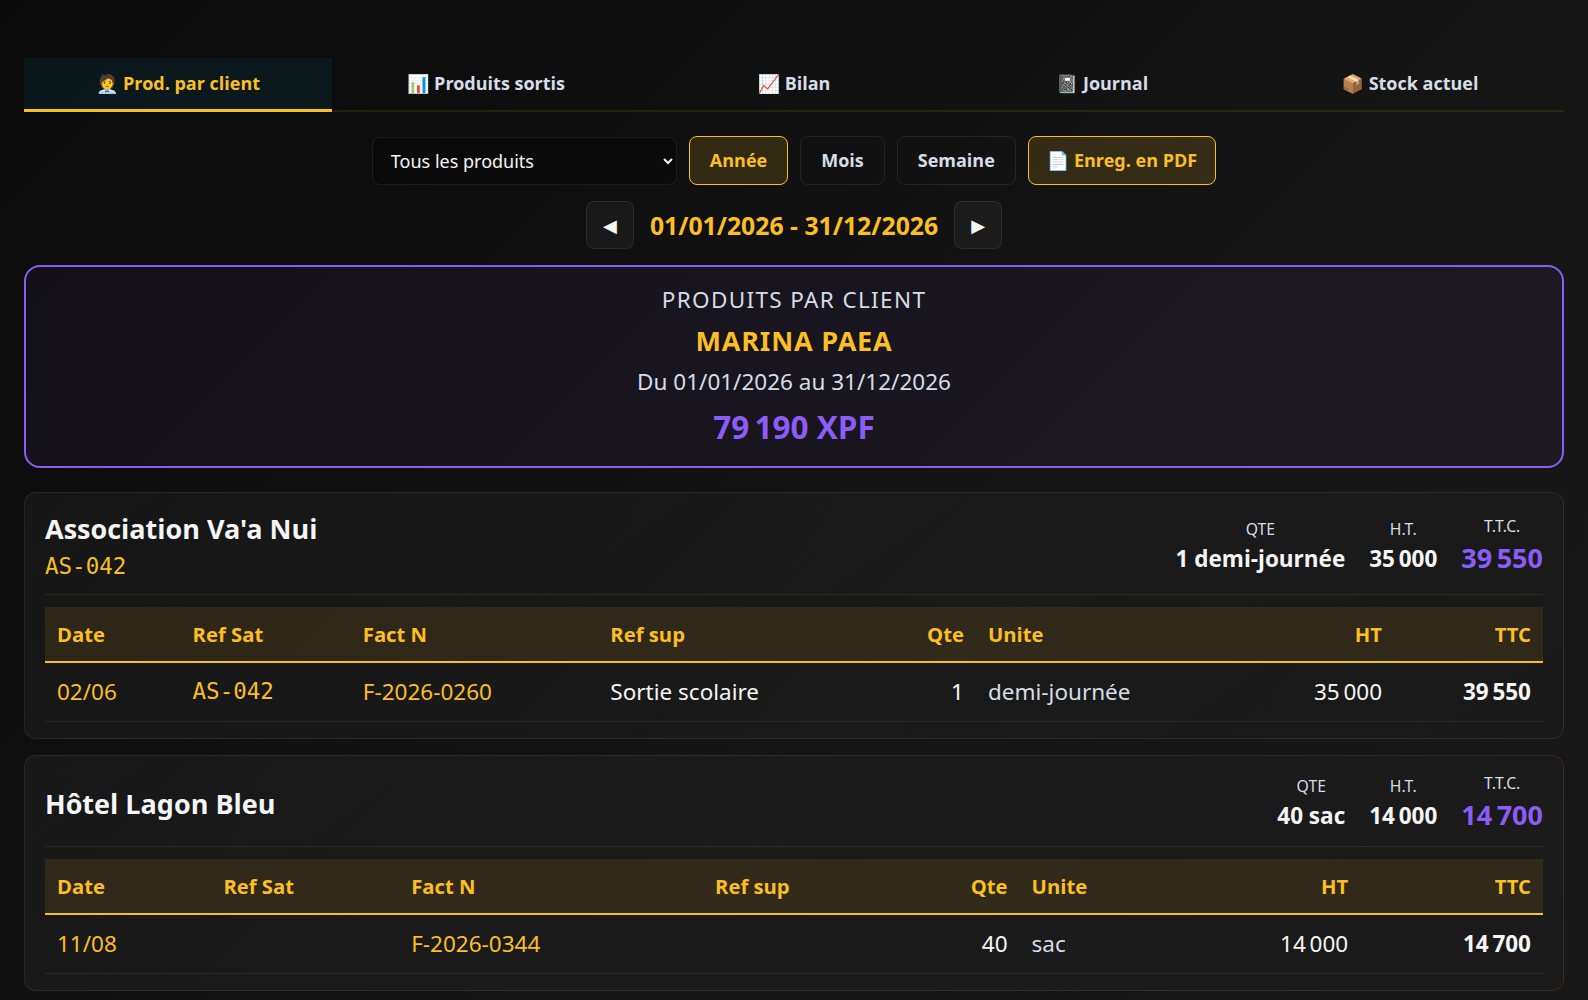Click the demi-journée unit cell in the 02/06 row
The width and height of the screenshot is (1588, 1000).
[1059, 692]
